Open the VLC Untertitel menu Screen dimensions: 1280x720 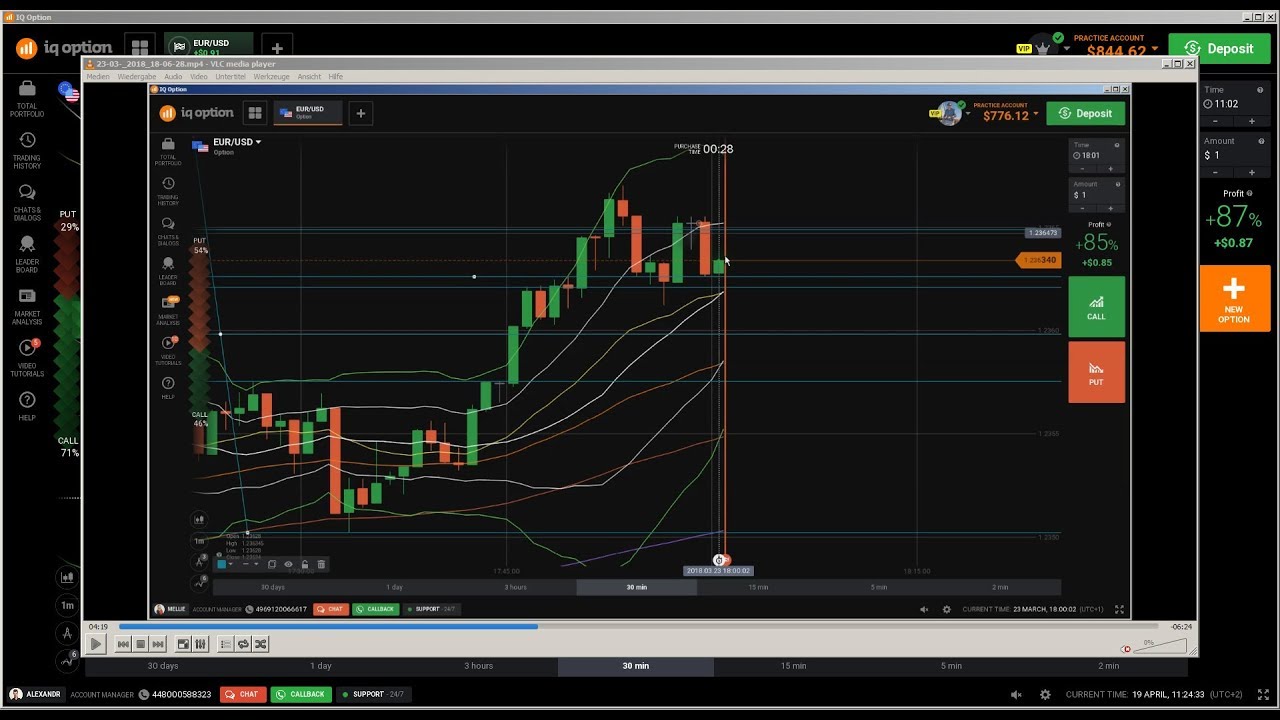point(231,77)
